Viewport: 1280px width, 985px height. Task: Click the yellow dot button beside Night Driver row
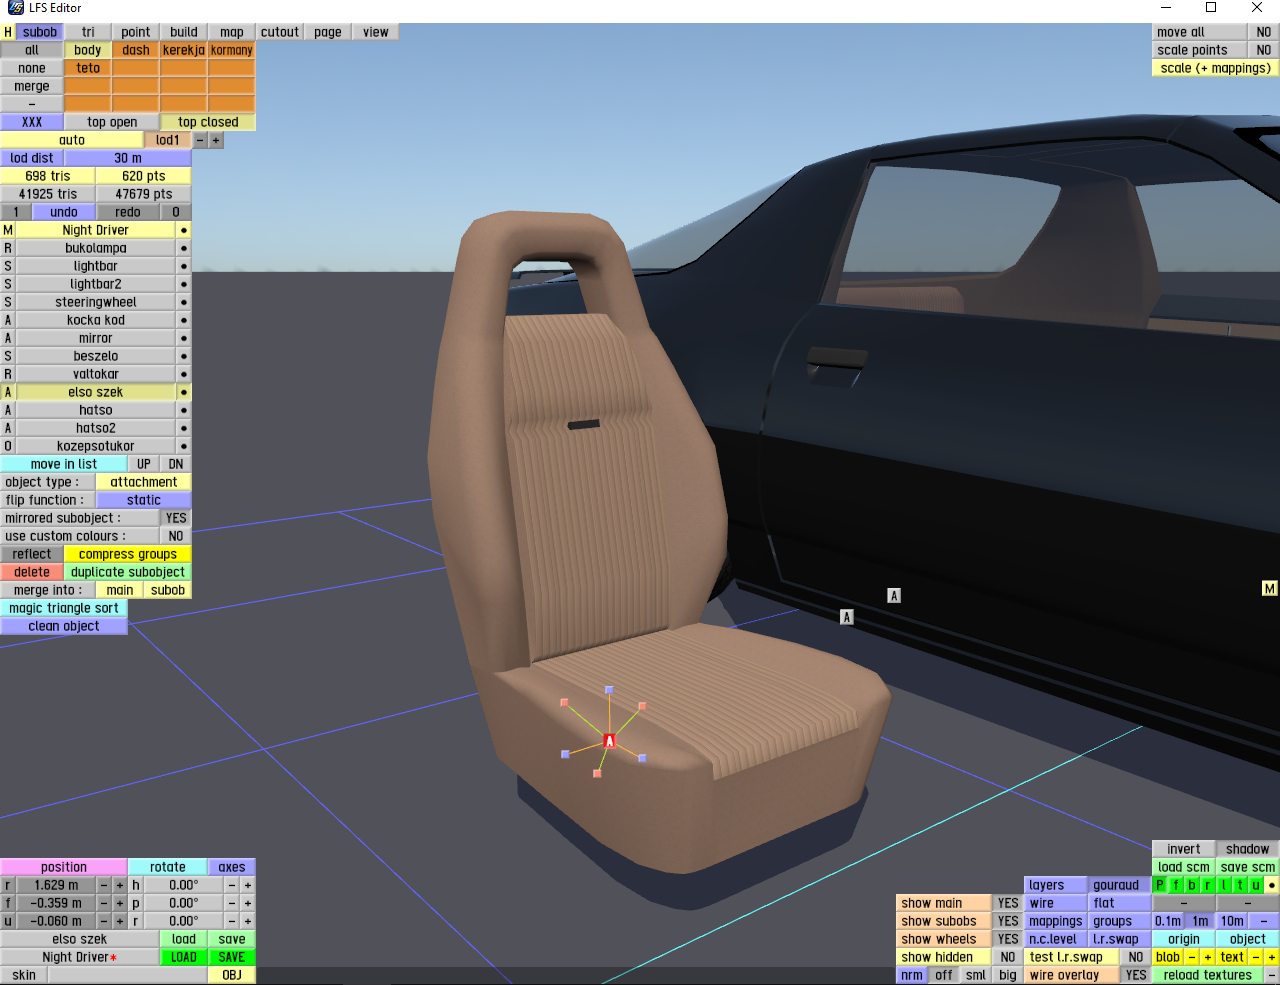[x=184, y=230]
